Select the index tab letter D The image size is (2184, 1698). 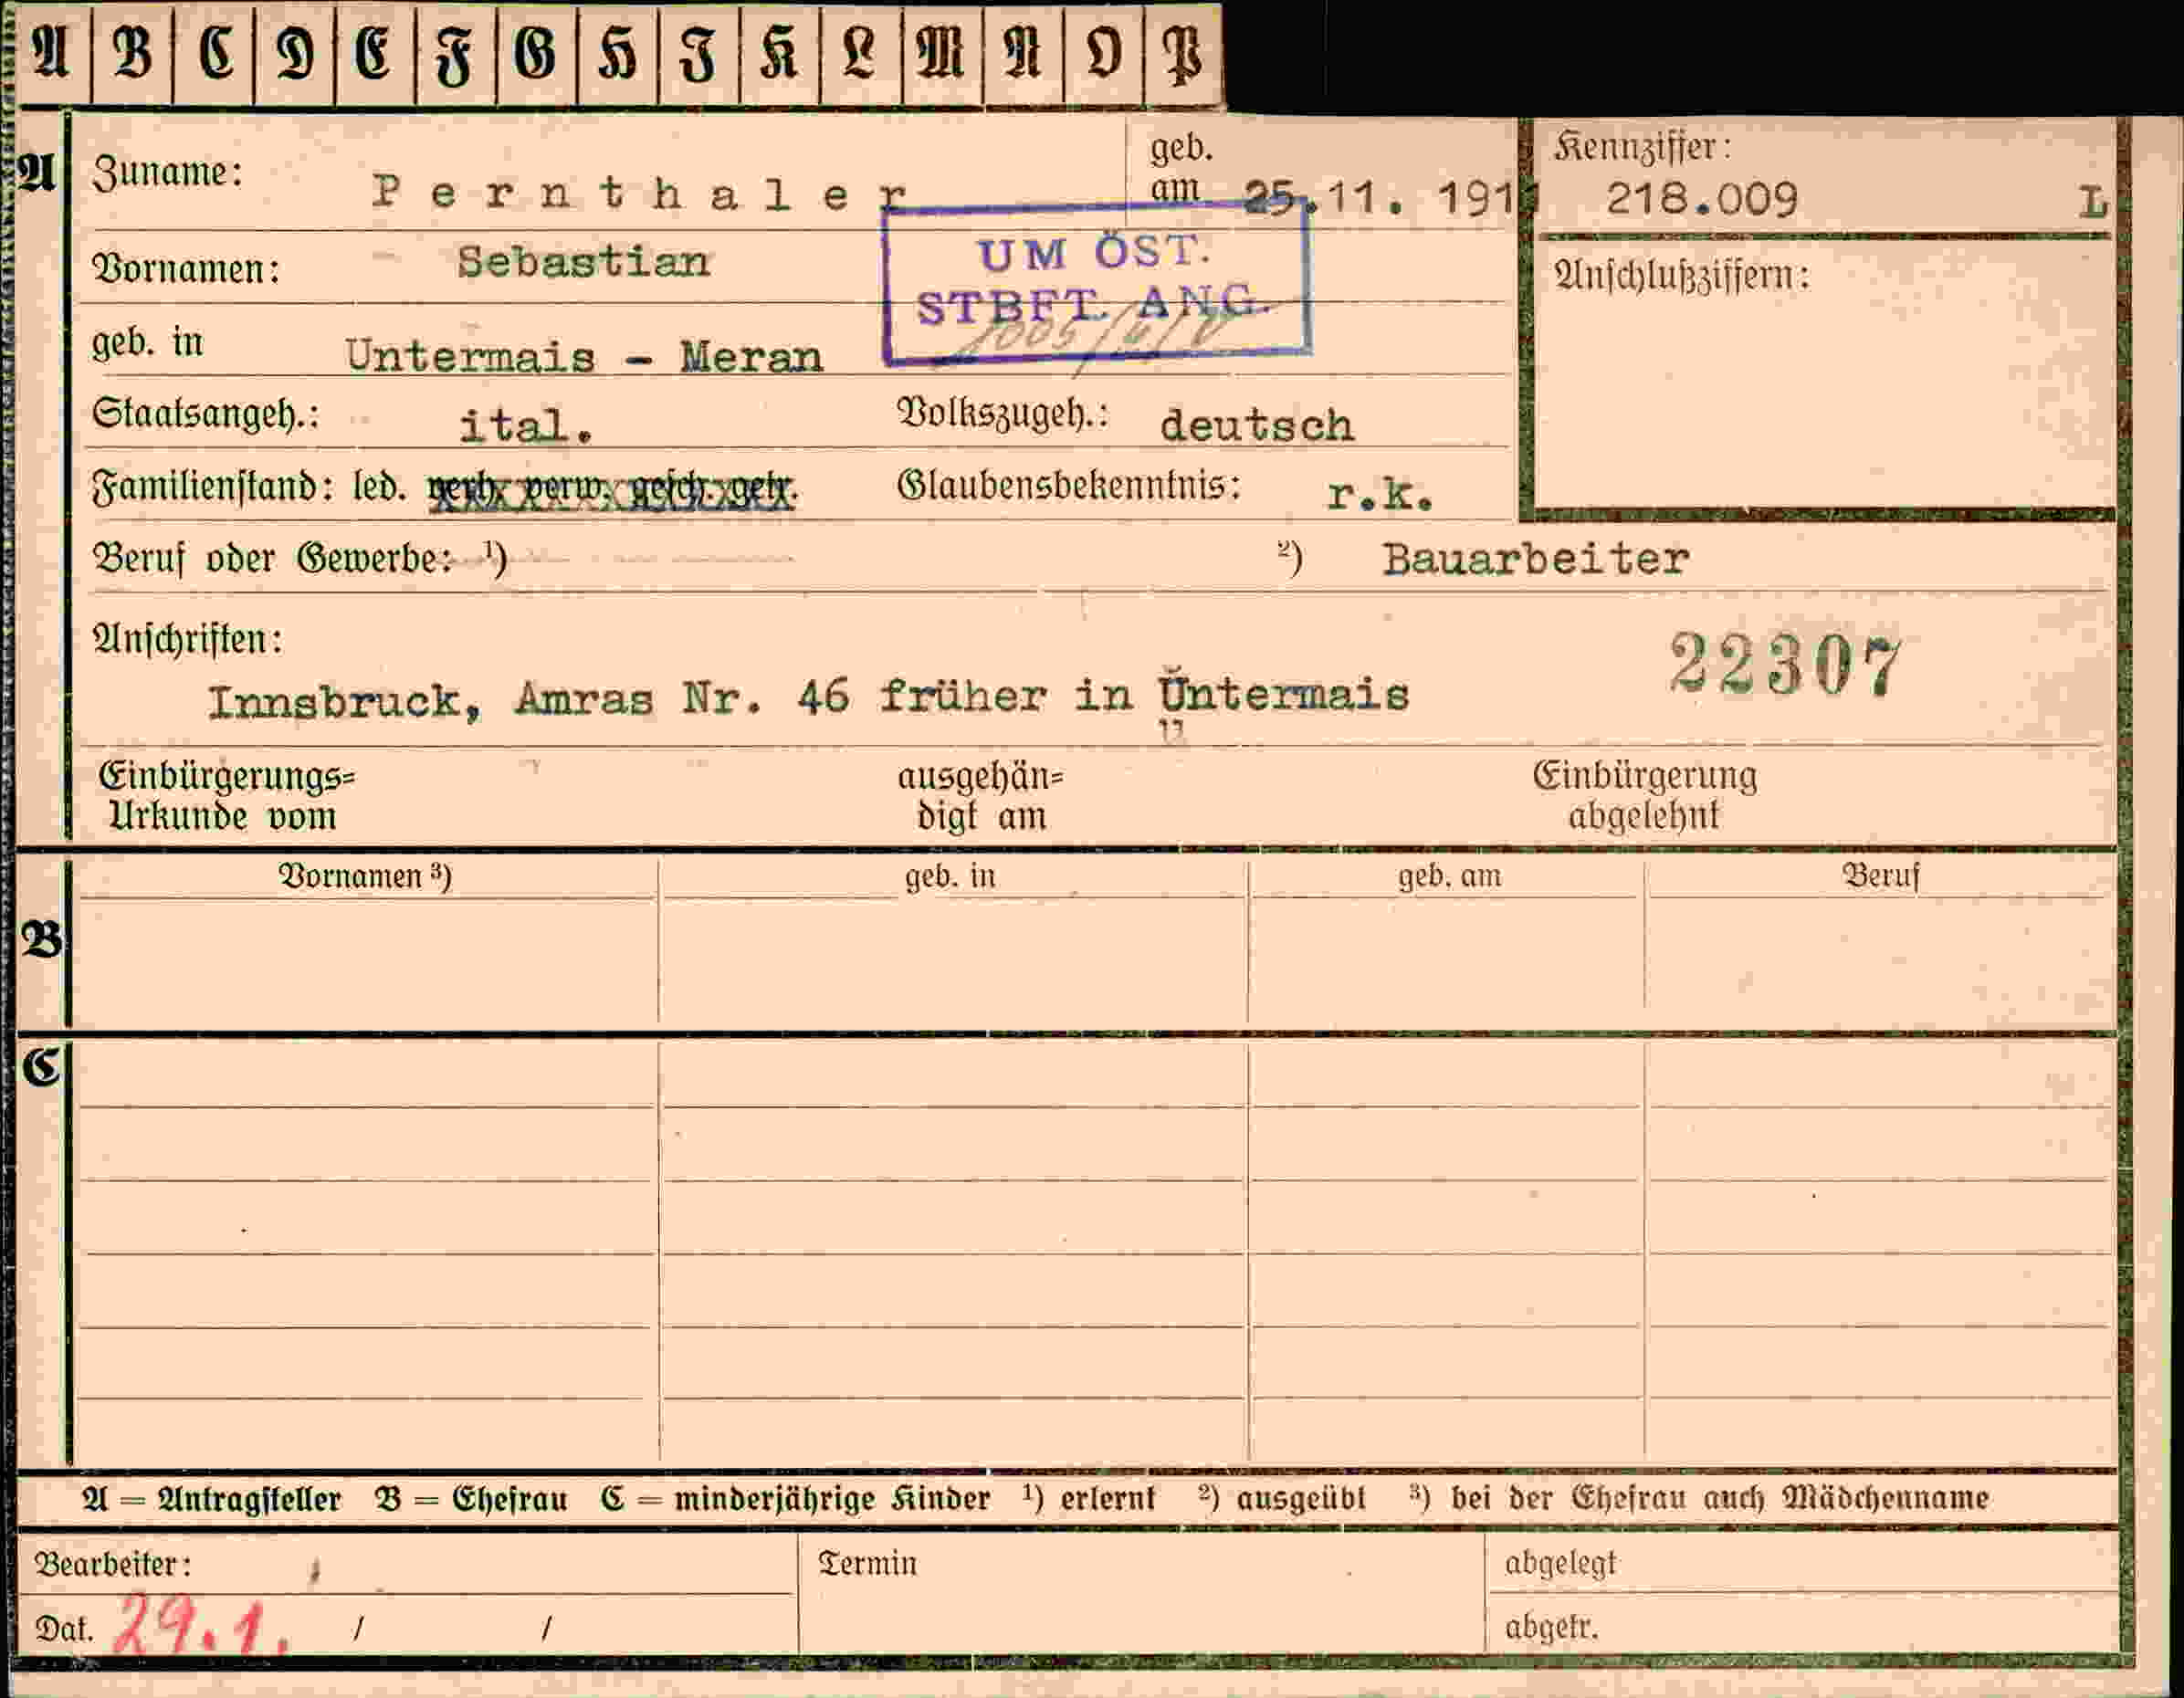295,55
